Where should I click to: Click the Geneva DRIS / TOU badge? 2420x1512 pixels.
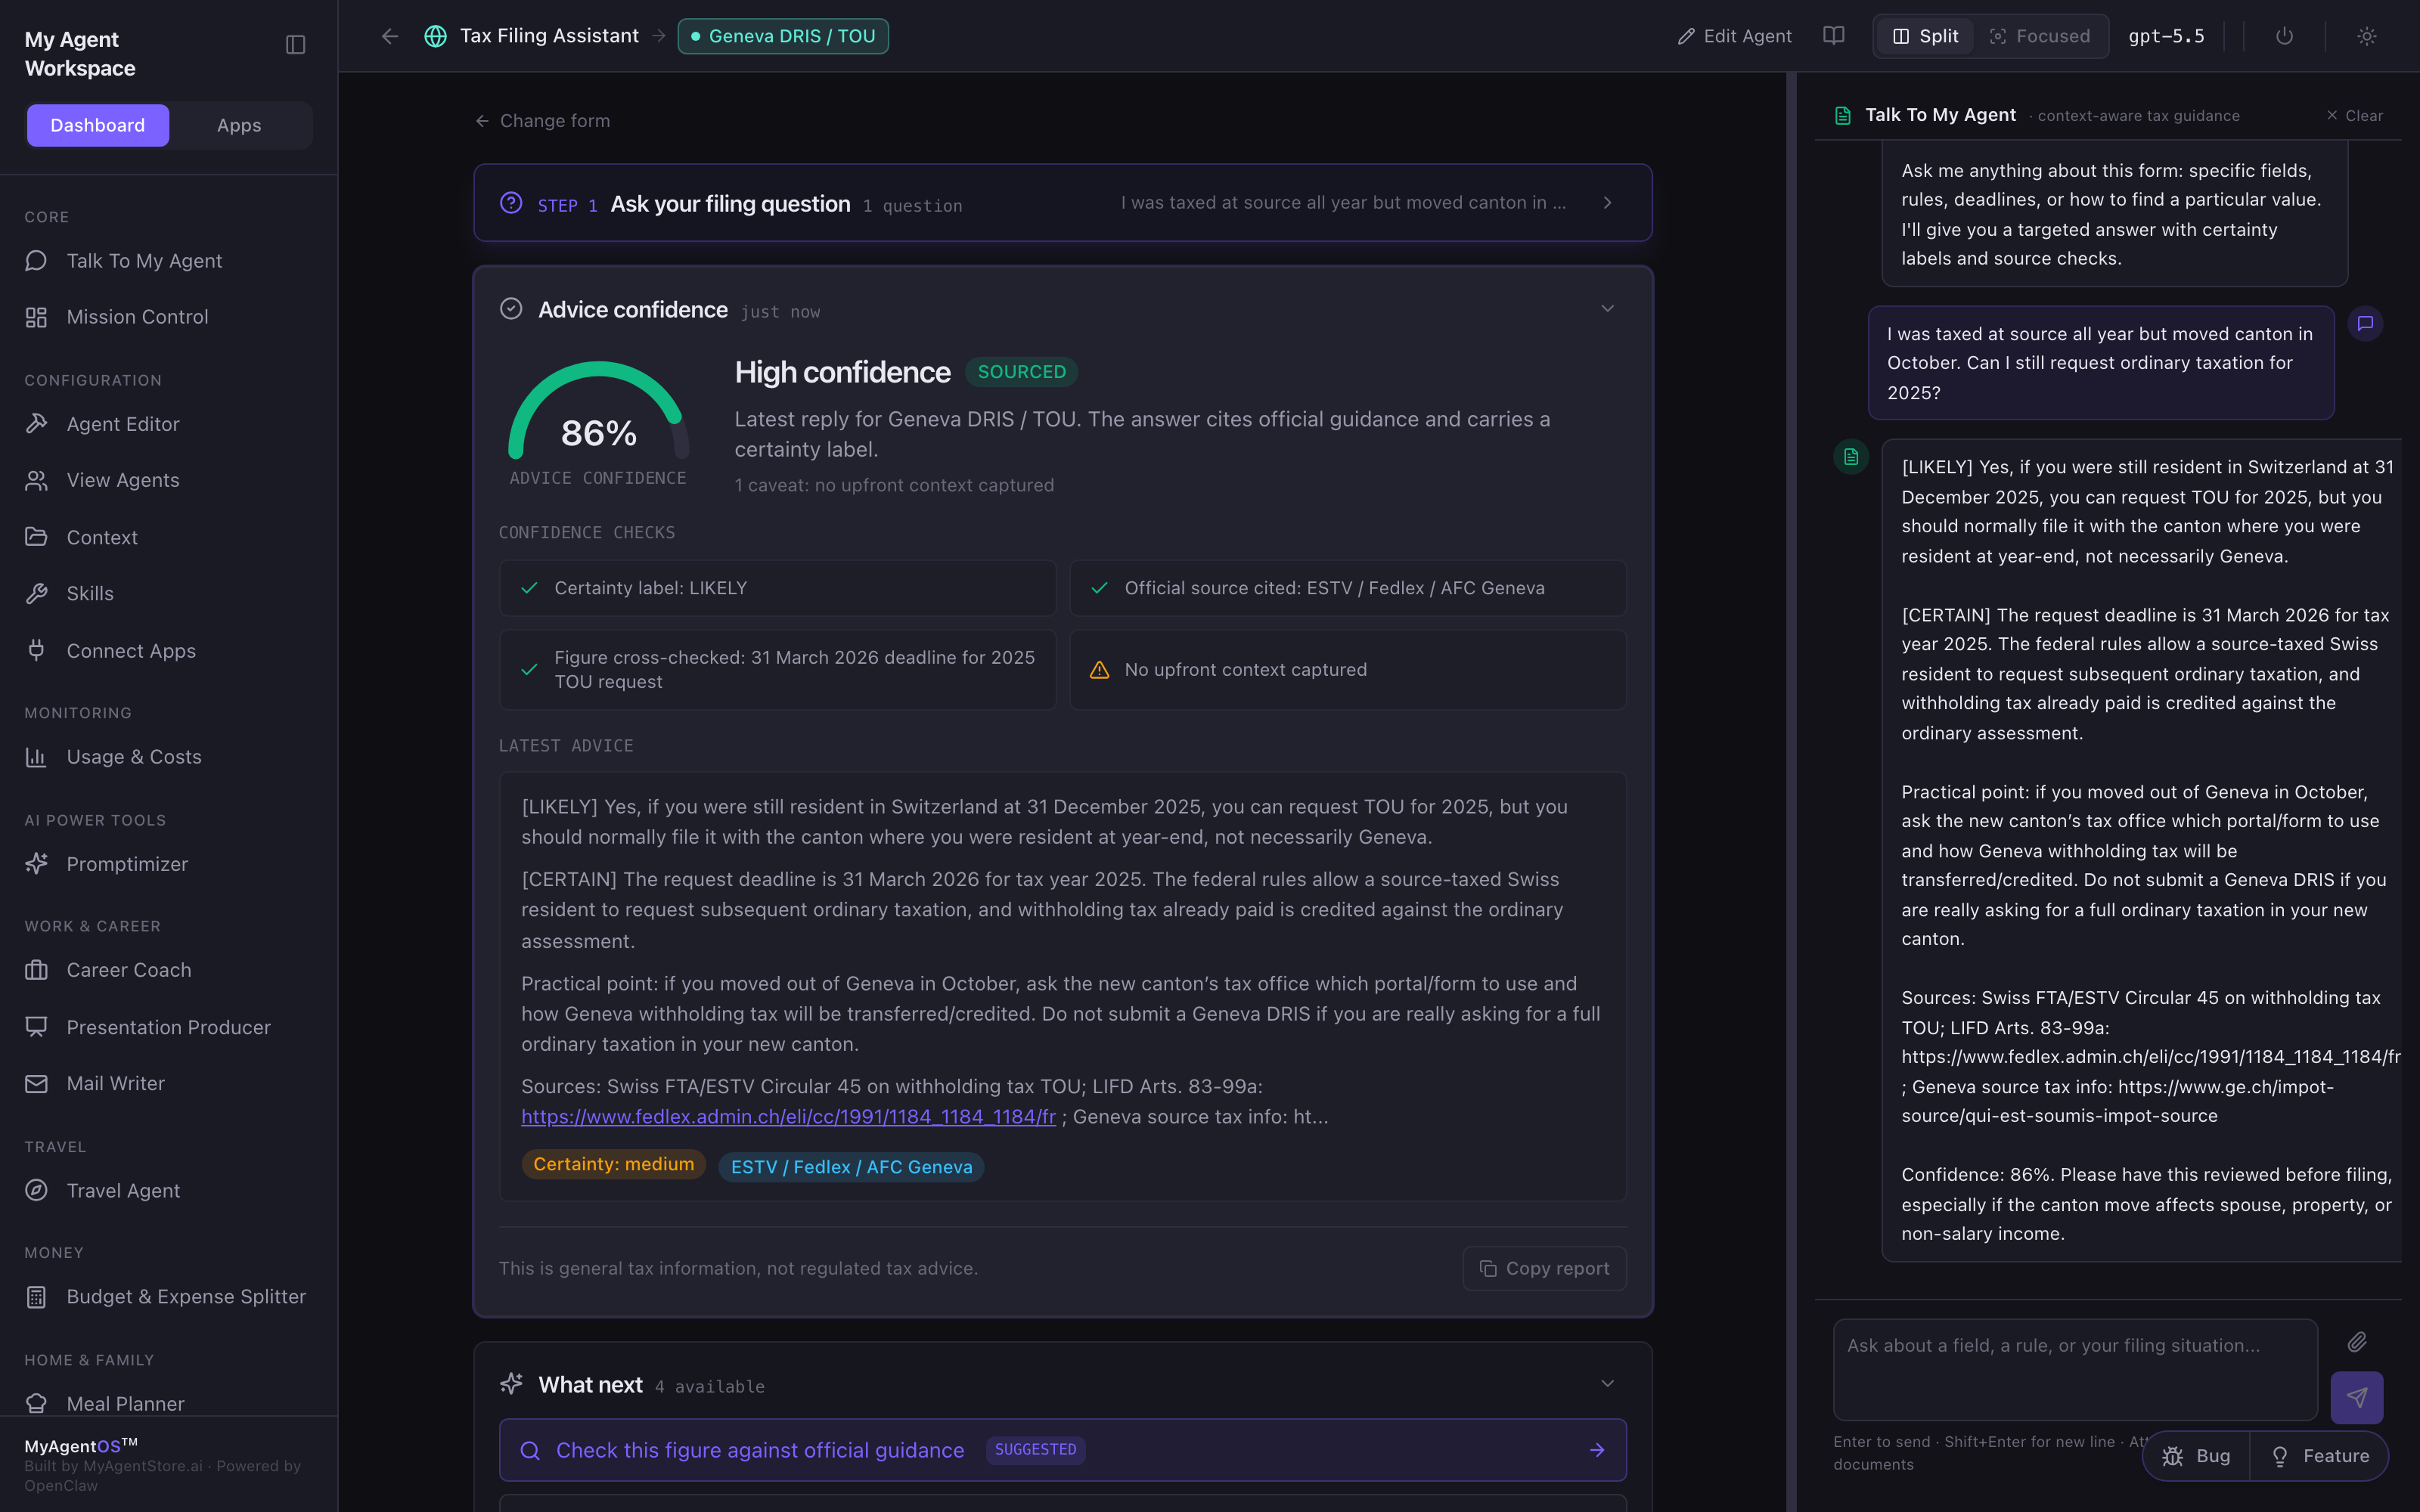(x=783, y=36)
